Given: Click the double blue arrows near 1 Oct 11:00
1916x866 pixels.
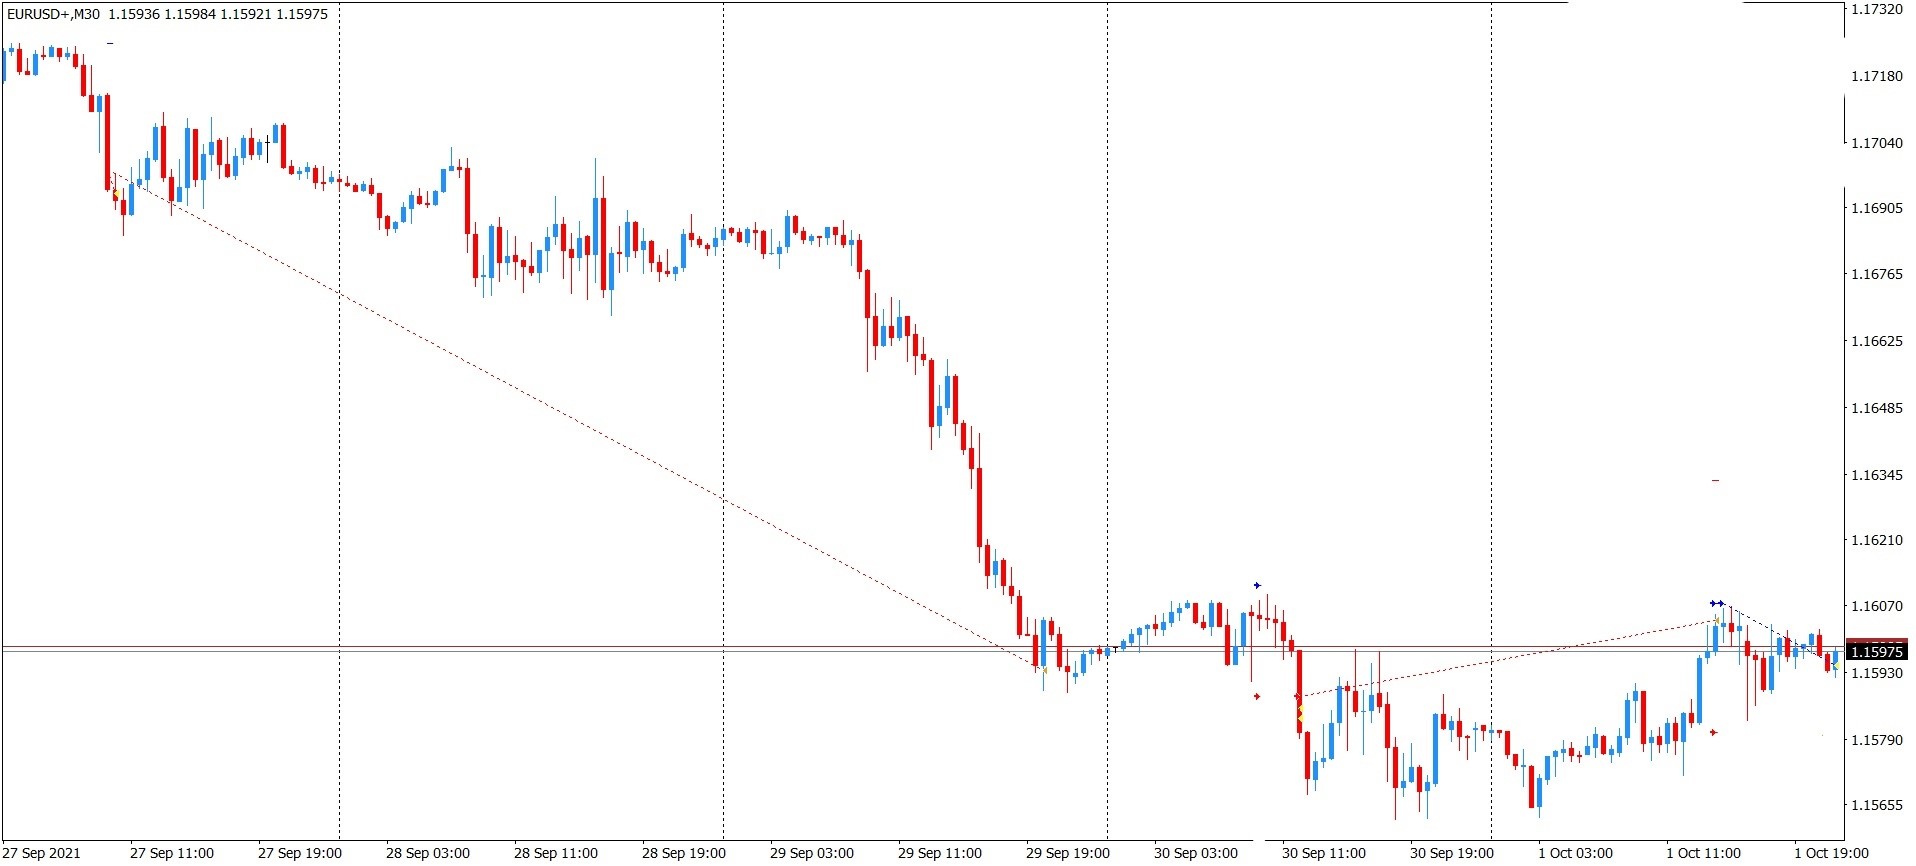Looking at the screenshot, I should pyautogui.click(x=1716, y=603).
